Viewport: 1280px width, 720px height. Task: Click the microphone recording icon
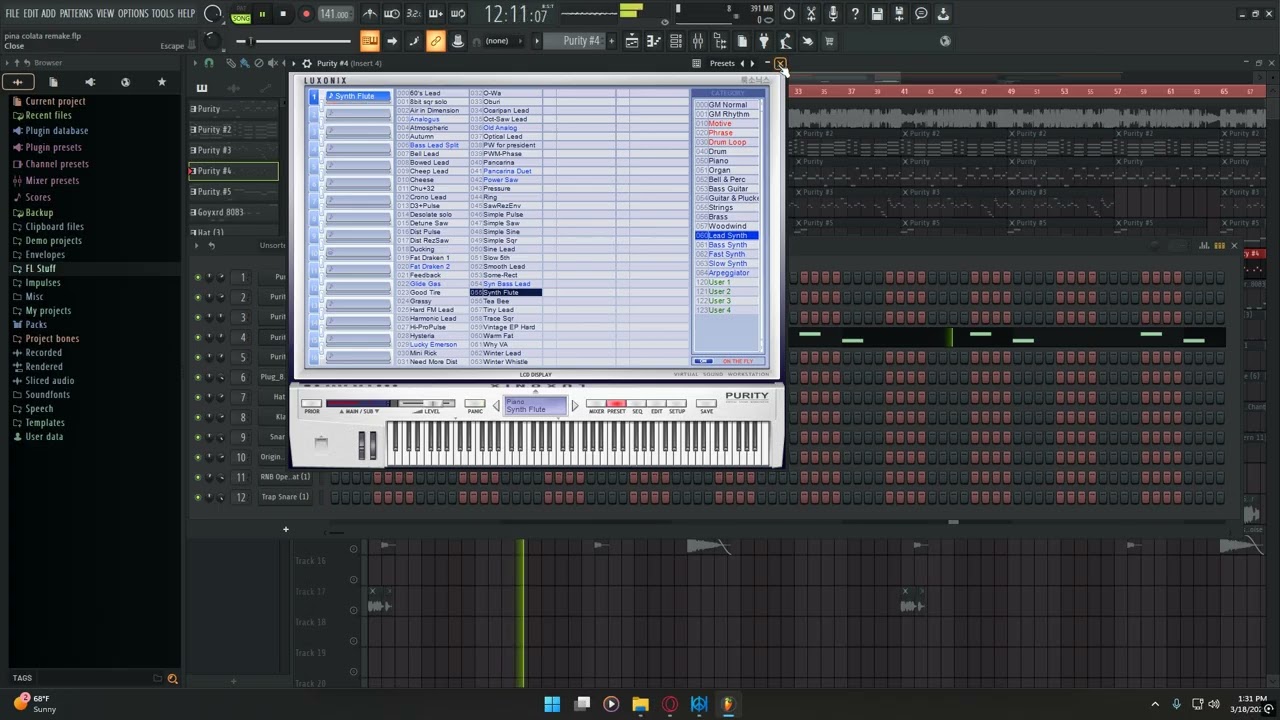click(833, 14)
